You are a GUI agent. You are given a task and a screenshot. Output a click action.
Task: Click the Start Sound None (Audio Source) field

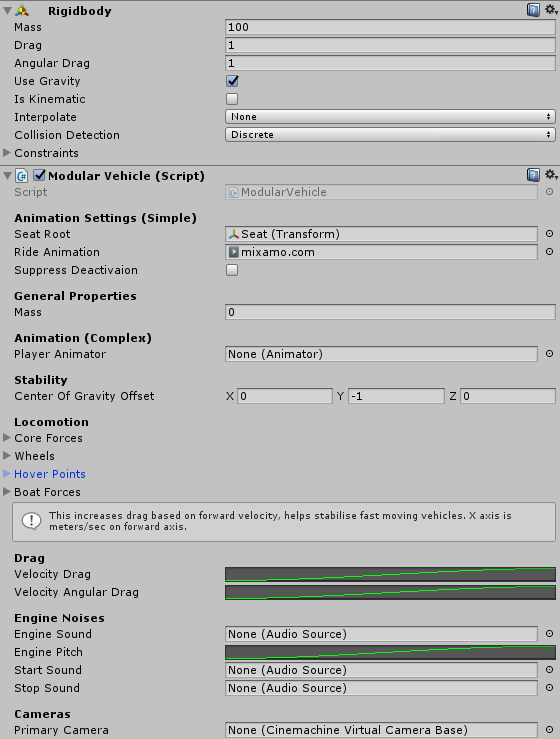pos(381,670)
